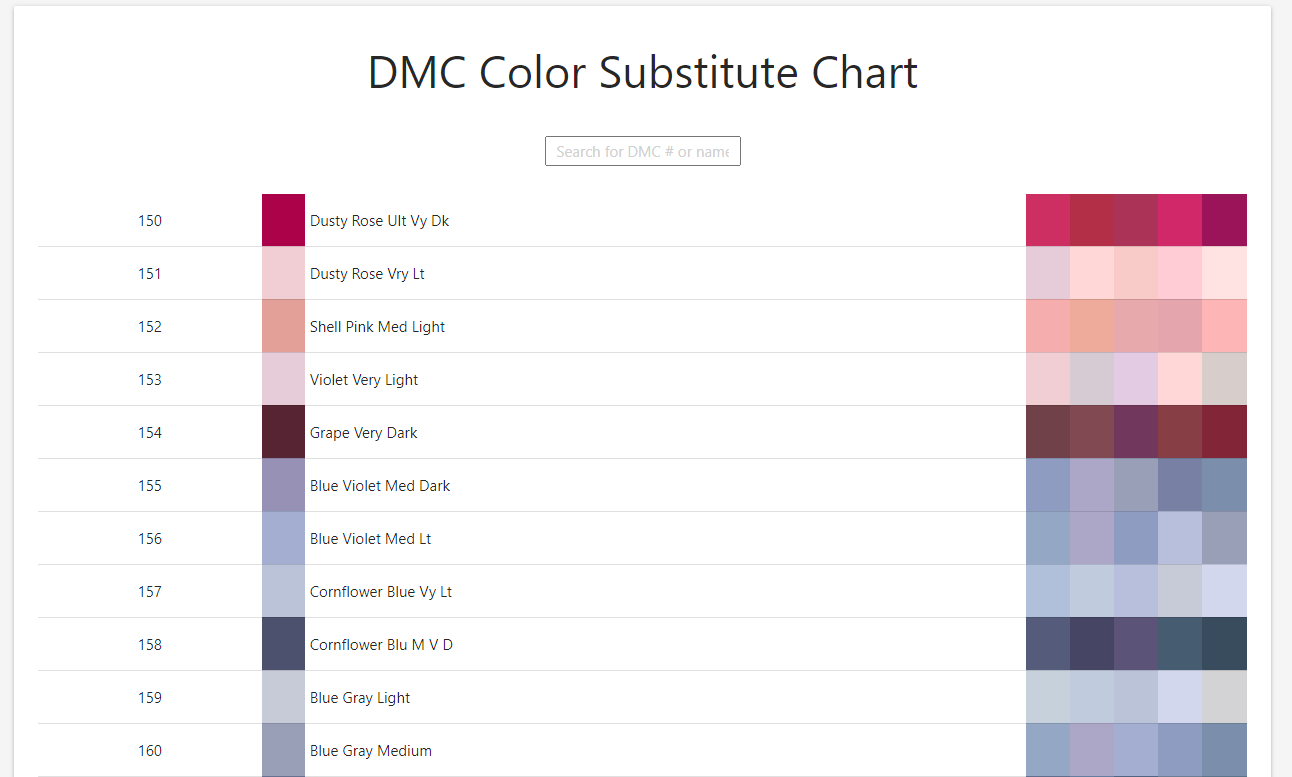Click the Dusty Rose Ult Vy Dk name
This screenshot has width=1292, height=777.
click(379, 220)
